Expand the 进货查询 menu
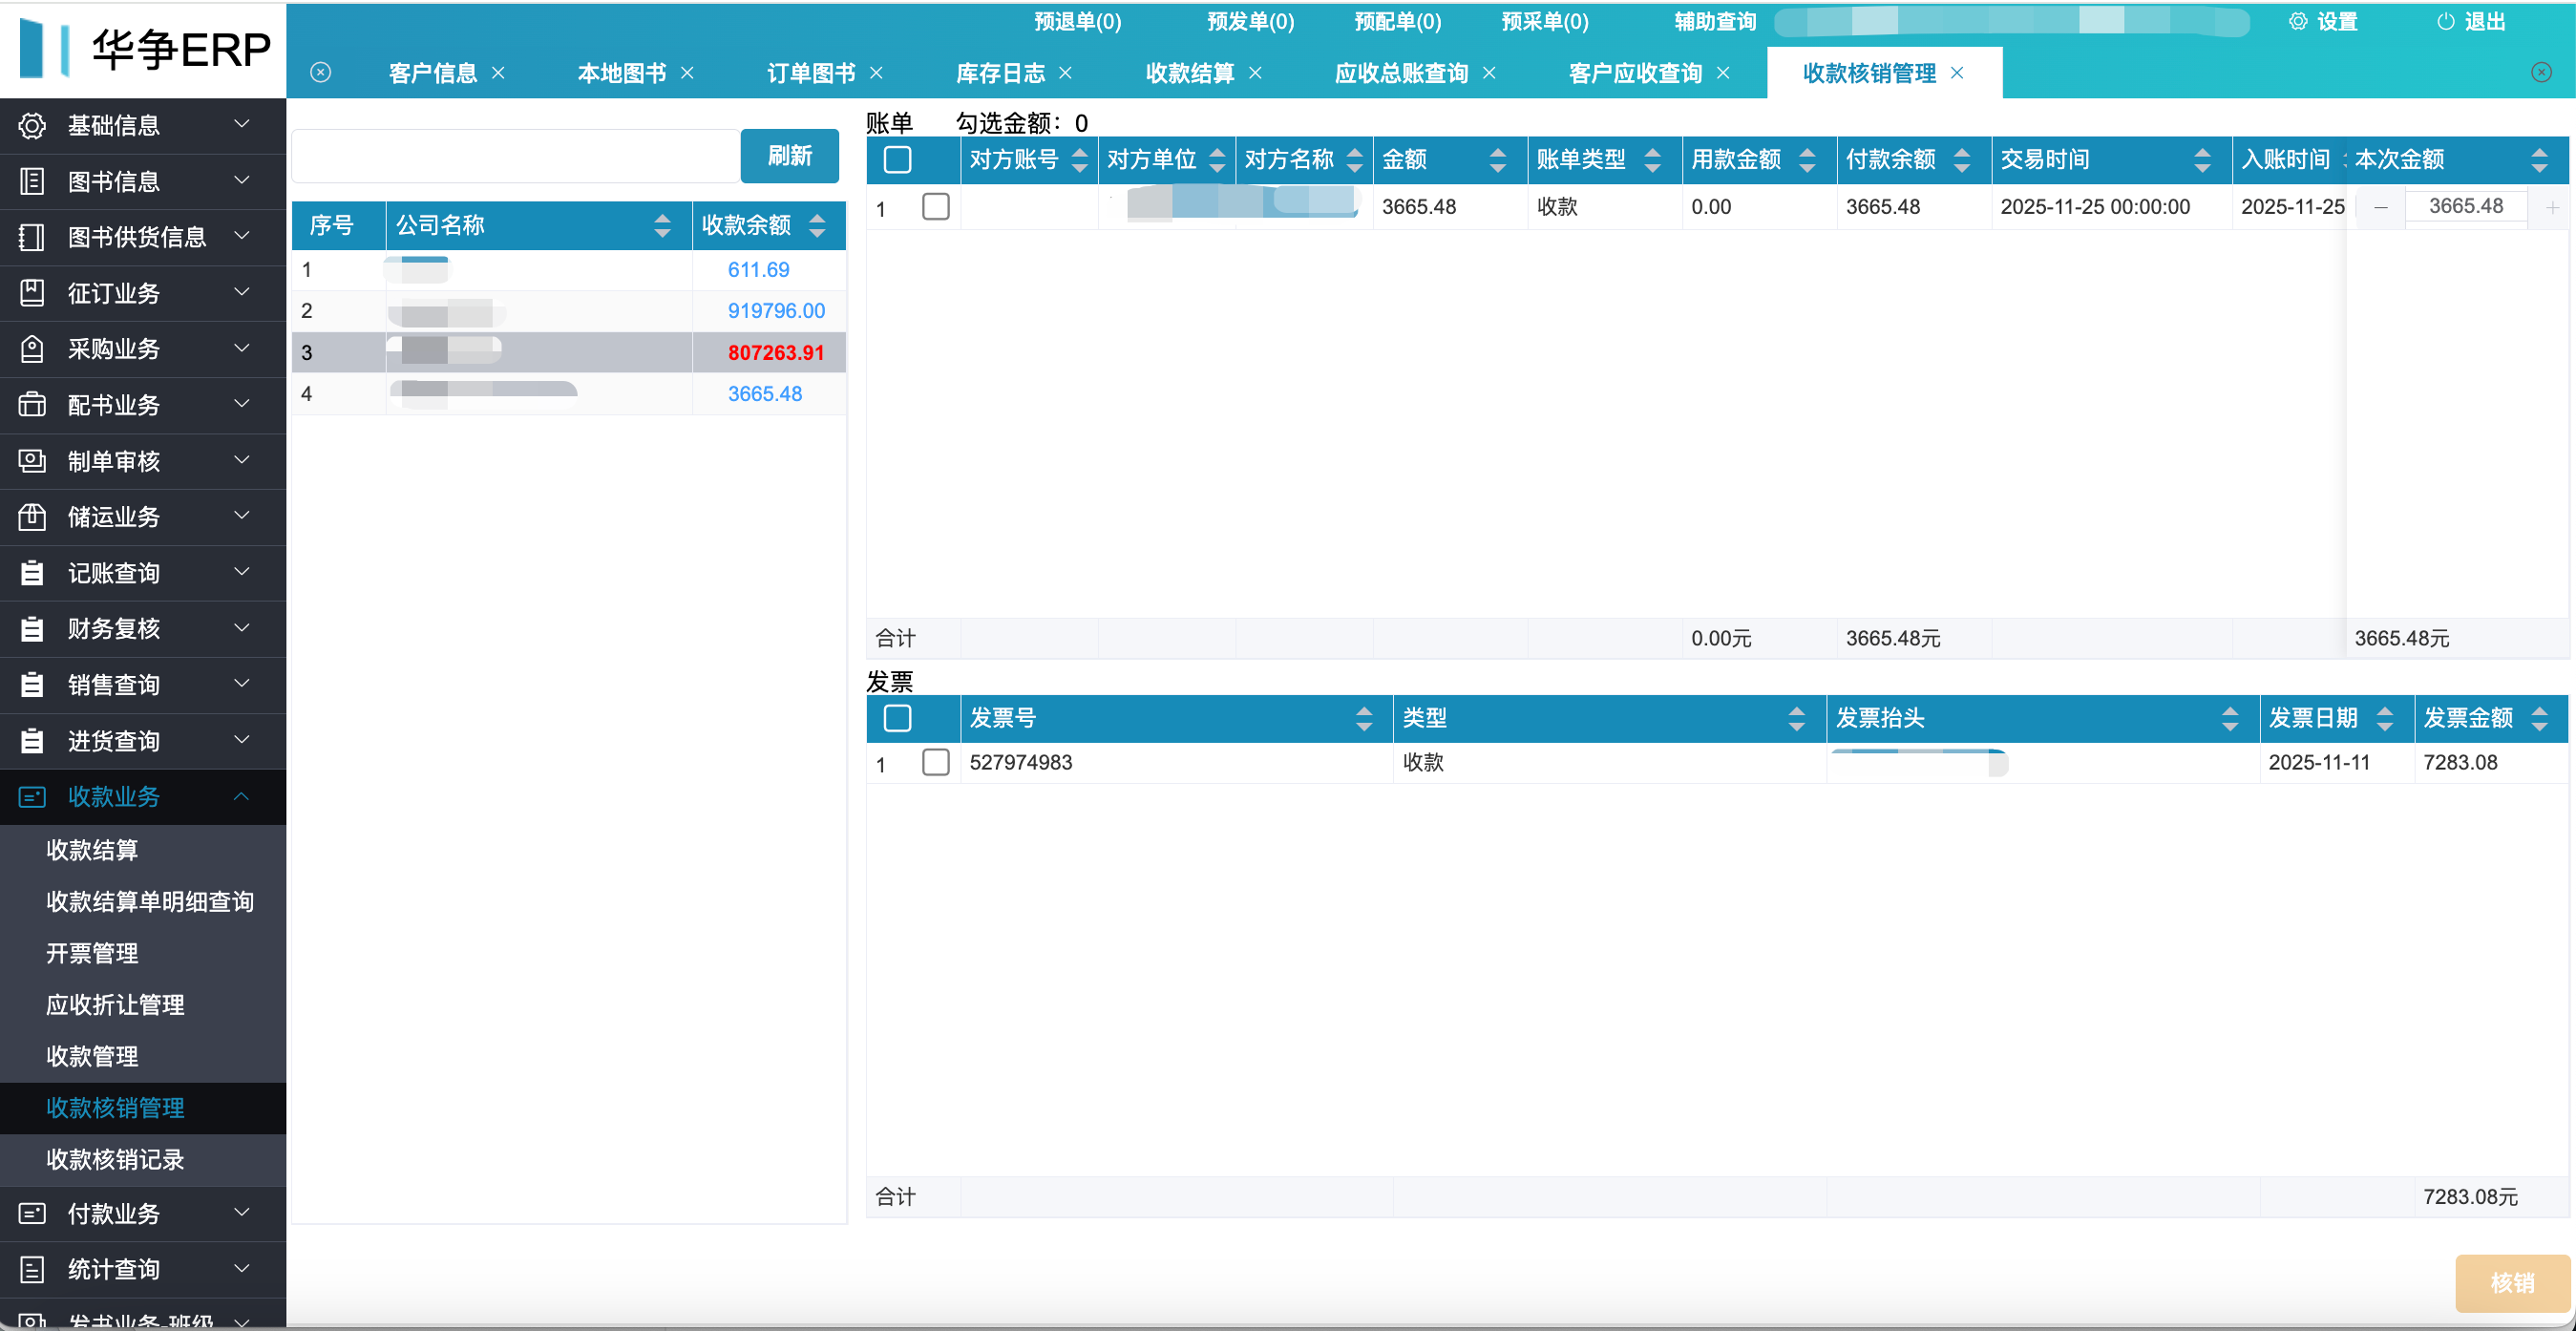The width and height of the screenshot is (2576, 1331). pyautogui.click(x=143, y=741)
